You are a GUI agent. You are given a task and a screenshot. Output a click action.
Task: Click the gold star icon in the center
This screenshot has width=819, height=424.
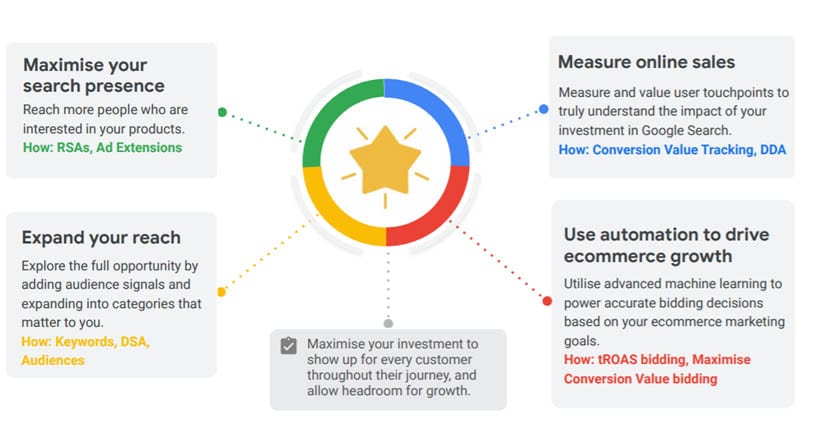pos(384,164)
